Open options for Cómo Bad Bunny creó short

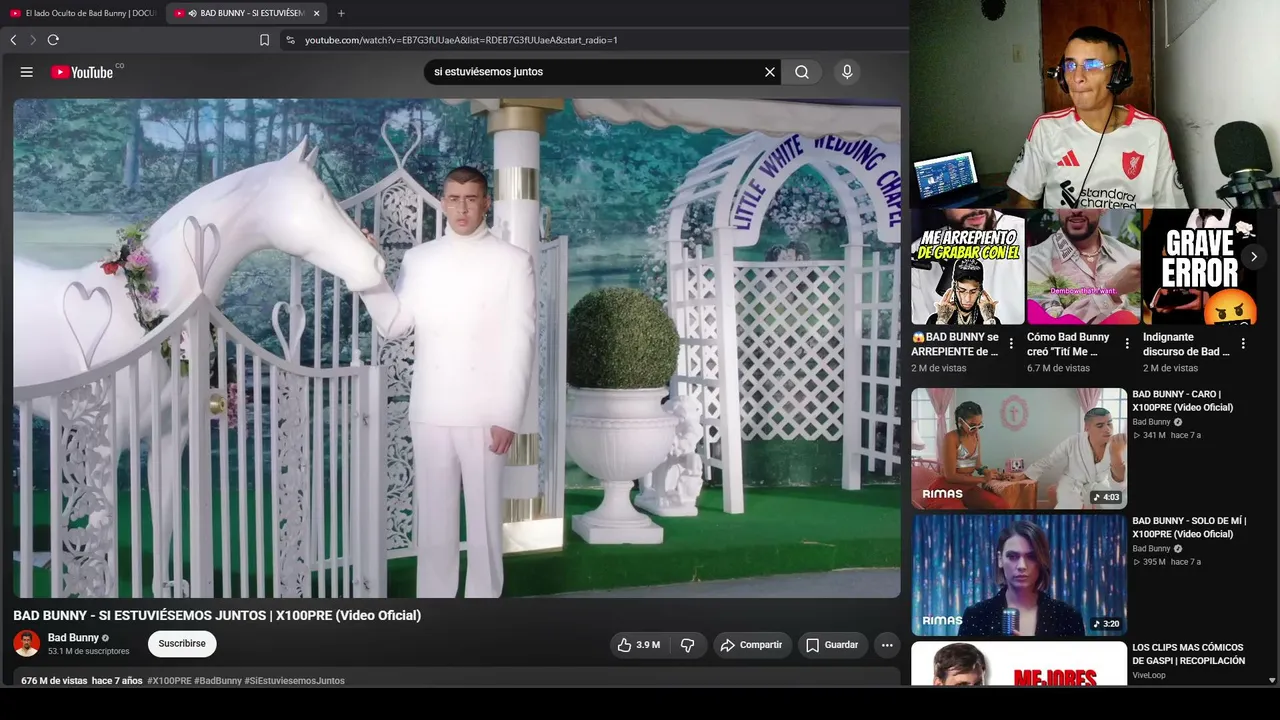pyautogui.click(x=1127, y=344)
